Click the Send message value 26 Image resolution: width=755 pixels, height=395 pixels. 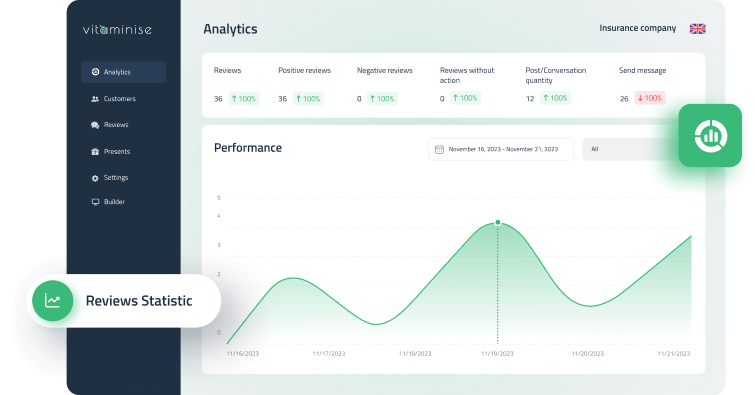point(624,99)
